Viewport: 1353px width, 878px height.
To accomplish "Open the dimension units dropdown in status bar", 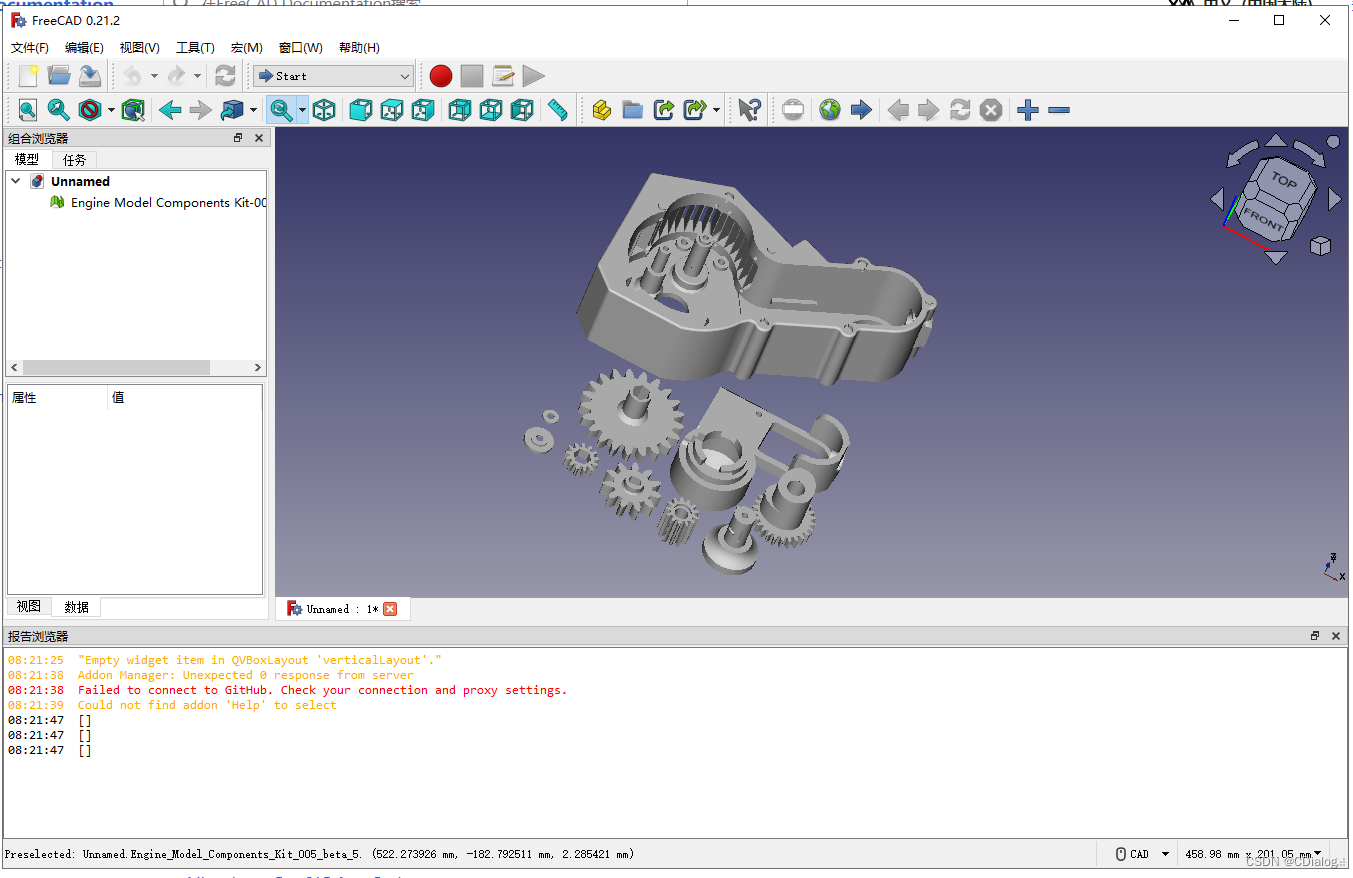I will [x=1254, y=854].
